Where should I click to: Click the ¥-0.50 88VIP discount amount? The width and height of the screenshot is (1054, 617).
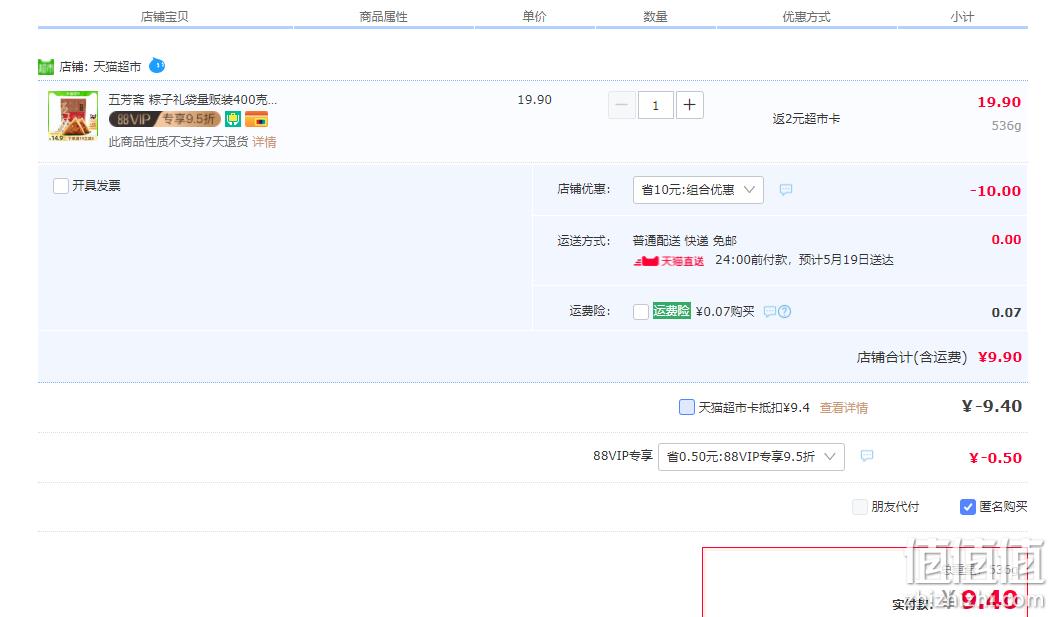coord(996,458)
